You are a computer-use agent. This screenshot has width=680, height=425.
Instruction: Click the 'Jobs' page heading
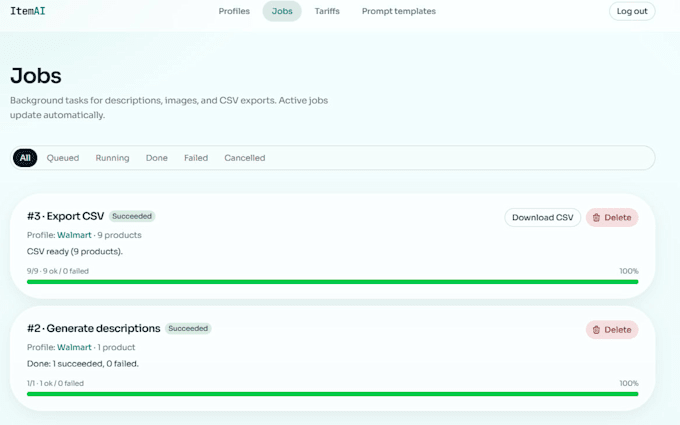(36, 76)
